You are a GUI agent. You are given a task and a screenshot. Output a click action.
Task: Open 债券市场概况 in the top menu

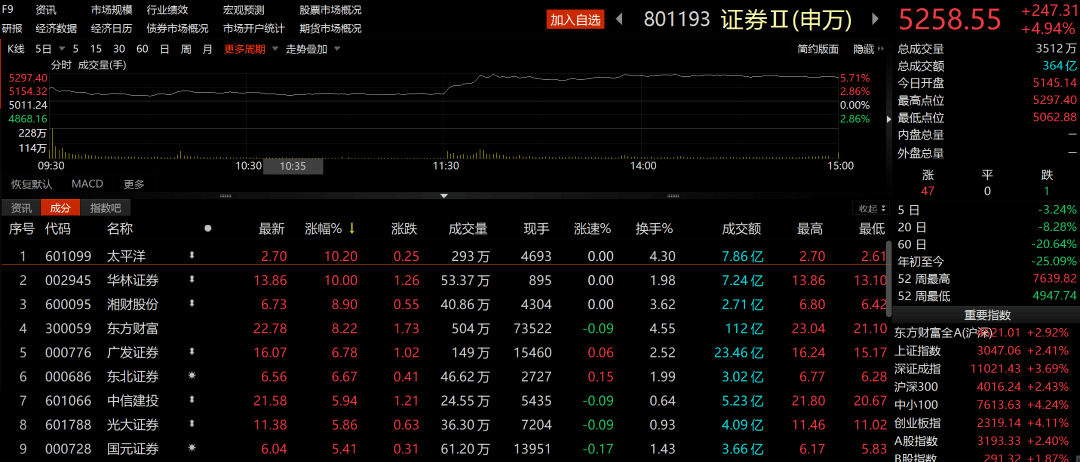(178, 28)
